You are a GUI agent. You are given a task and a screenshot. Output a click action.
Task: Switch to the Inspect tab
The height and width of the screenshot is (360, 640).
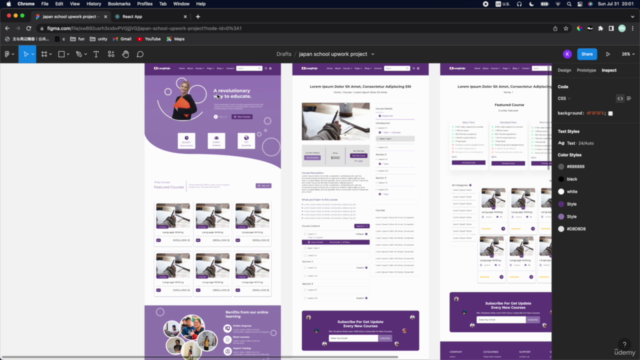(x=609, y=70)
